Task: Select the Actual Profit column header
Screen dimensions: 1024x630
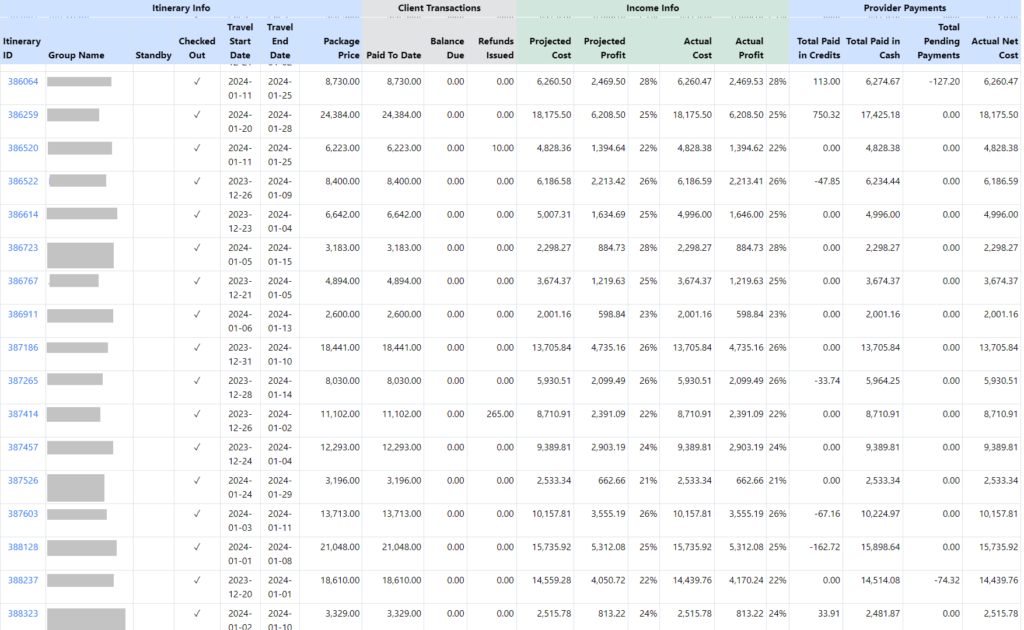Action: tap(749, 48)
